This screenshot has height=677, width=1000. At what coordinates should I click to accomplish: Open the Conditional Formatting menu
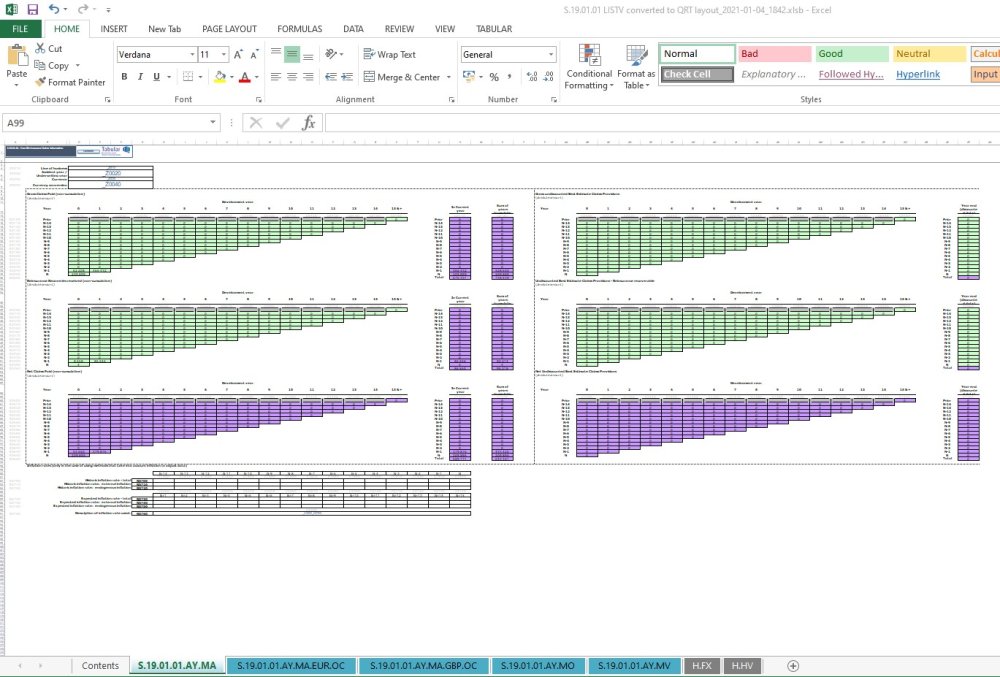coord(589,67)
